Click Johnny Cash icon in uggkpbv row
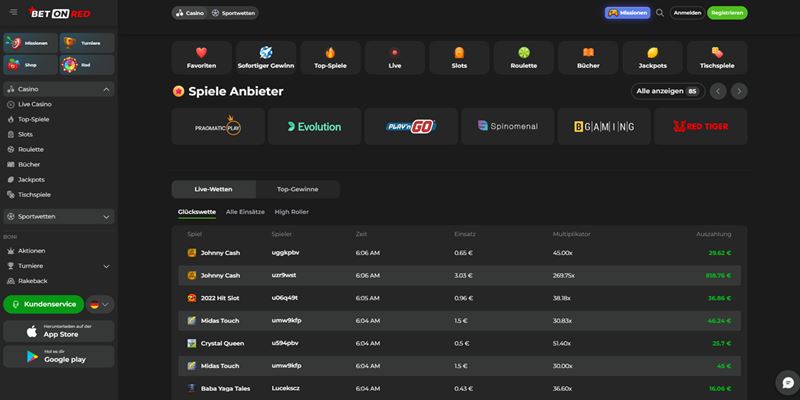Viewport: 800px width, 400px height. click(192, 253)
